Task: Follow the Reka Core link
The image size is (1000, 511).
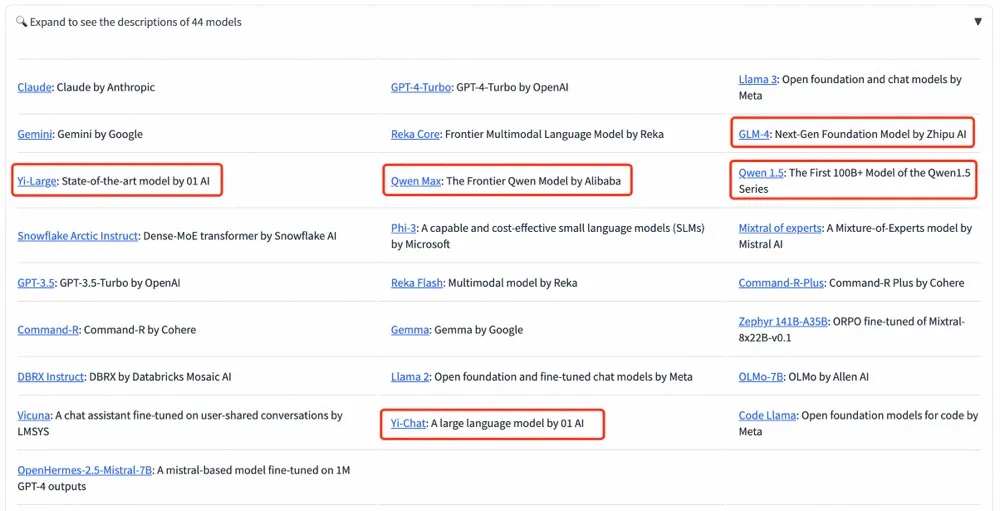Action: (x=415, y=134)
